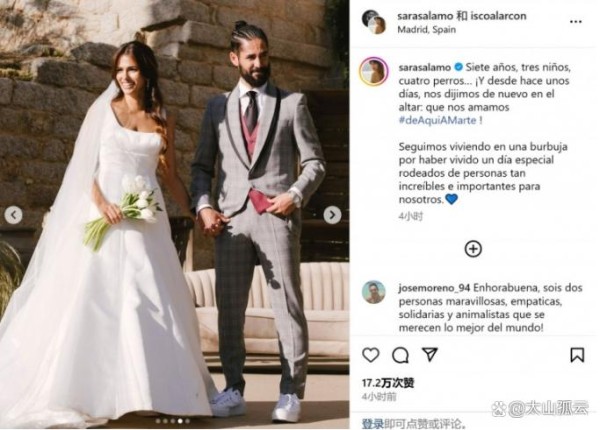Click sarasalamo username in caption
Image resolution: width=600 pixels, height=430 pixels.
click(424, 68)
